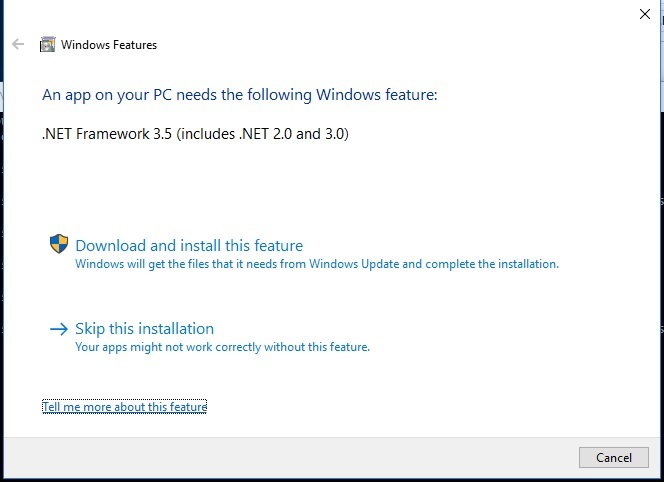664x482 pixels.
Task: Click the Windows Features title text
Action: pos(109,45)
